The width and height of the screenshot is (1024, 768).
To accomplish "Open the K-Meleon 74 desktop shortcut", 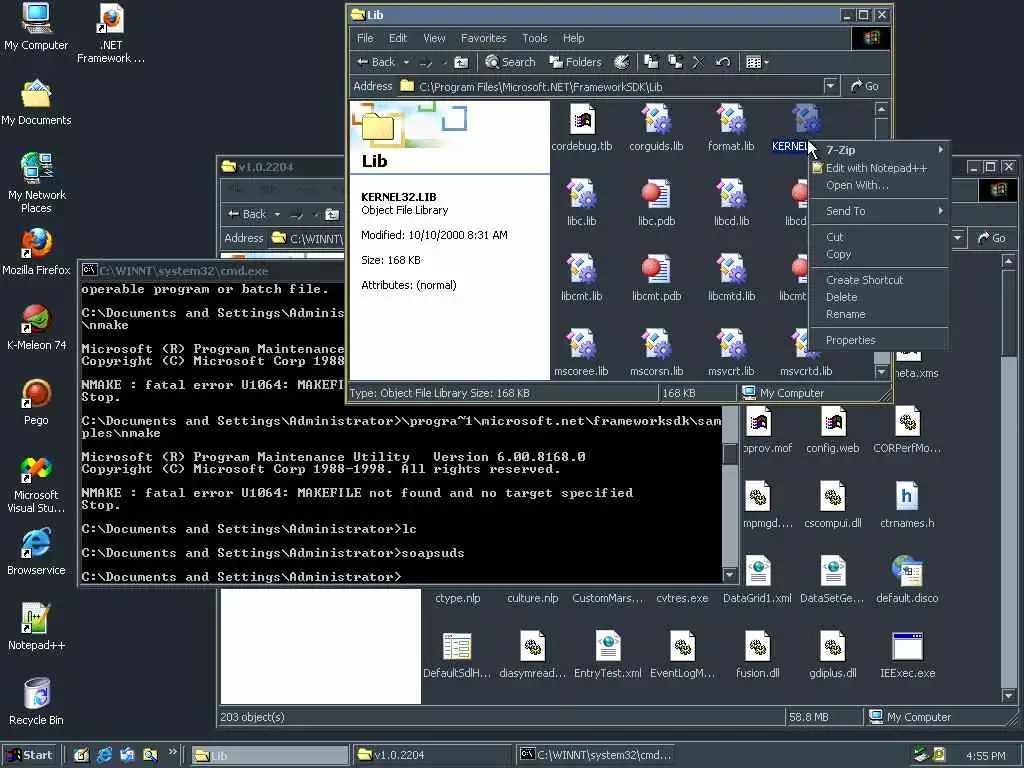I will (x=36, y=327).
